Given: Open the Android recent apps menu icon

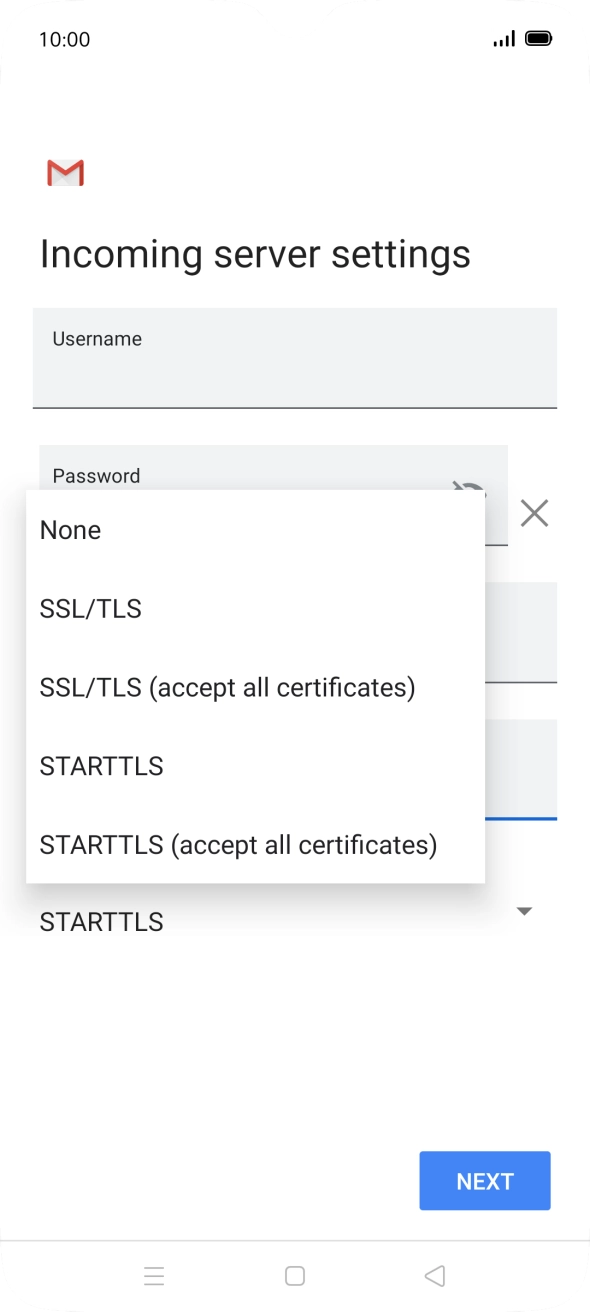Looking at the screenshot, I should (x=154, y=1276).
